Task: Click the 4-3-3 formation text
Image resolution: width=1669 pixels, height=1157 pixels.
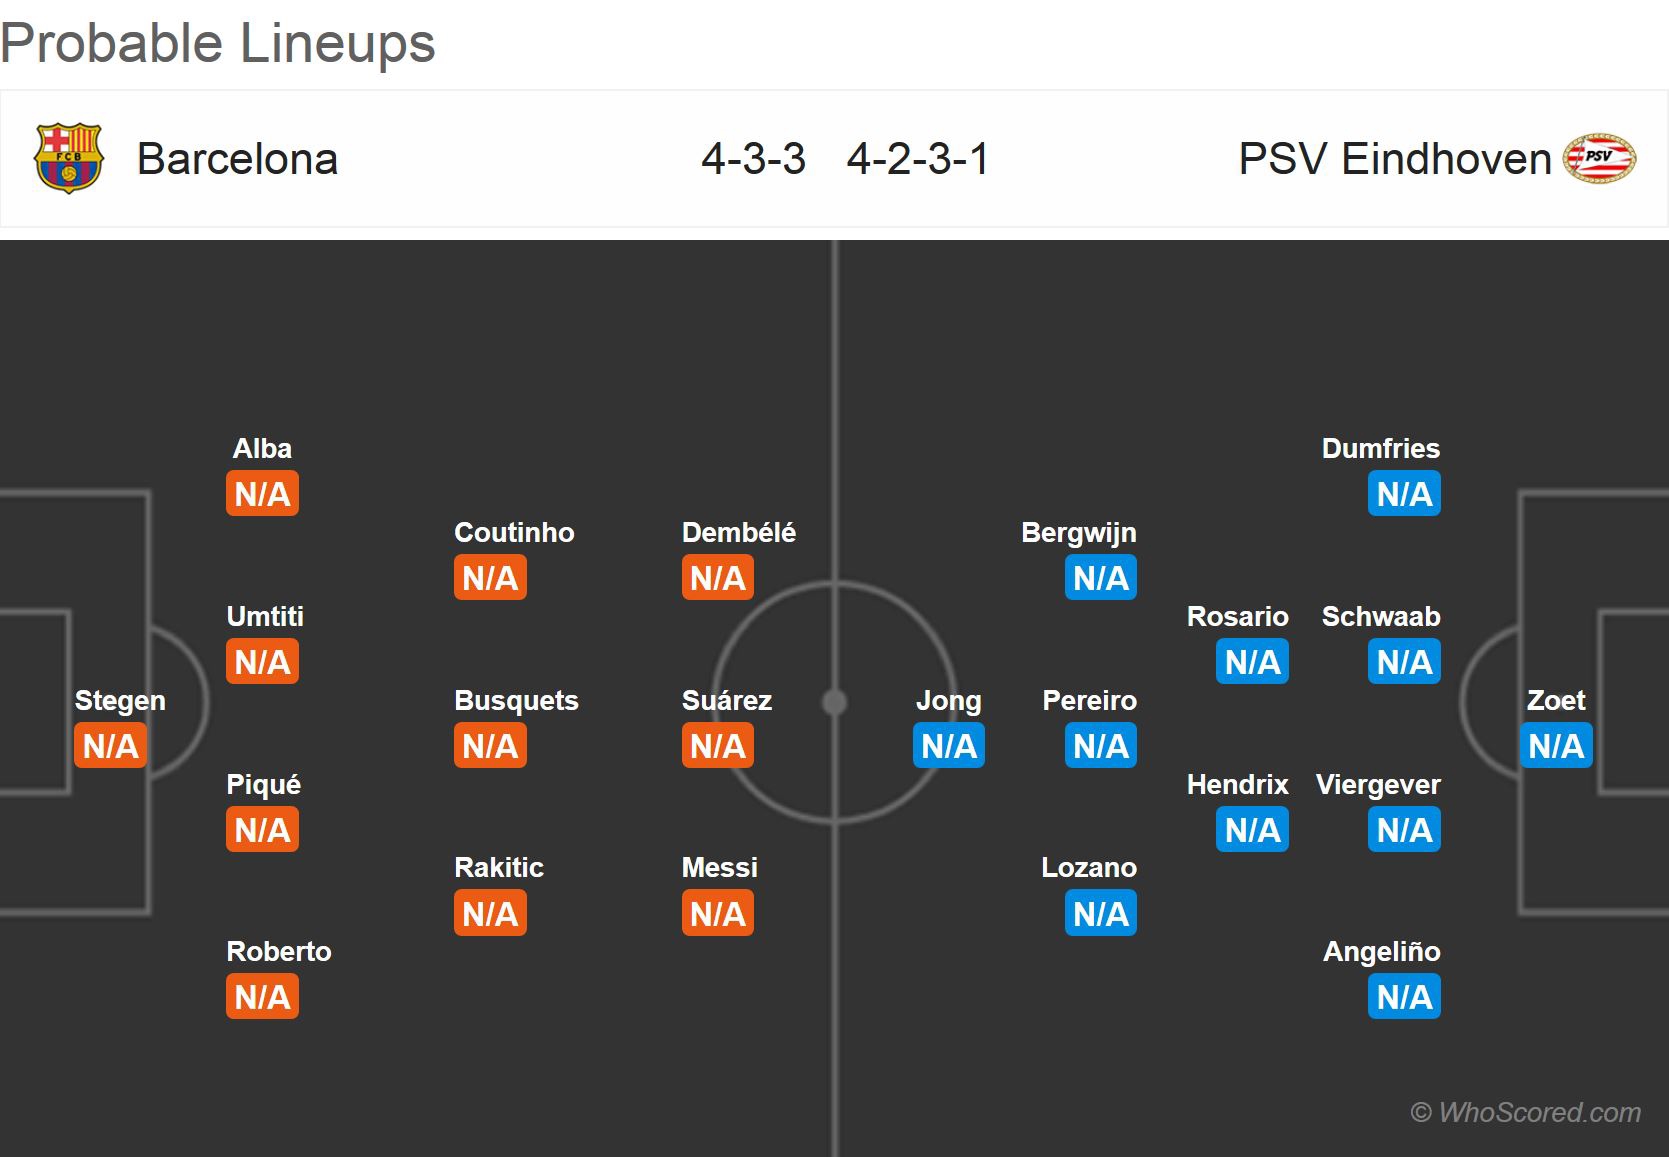Action: (x=753, y=159)
